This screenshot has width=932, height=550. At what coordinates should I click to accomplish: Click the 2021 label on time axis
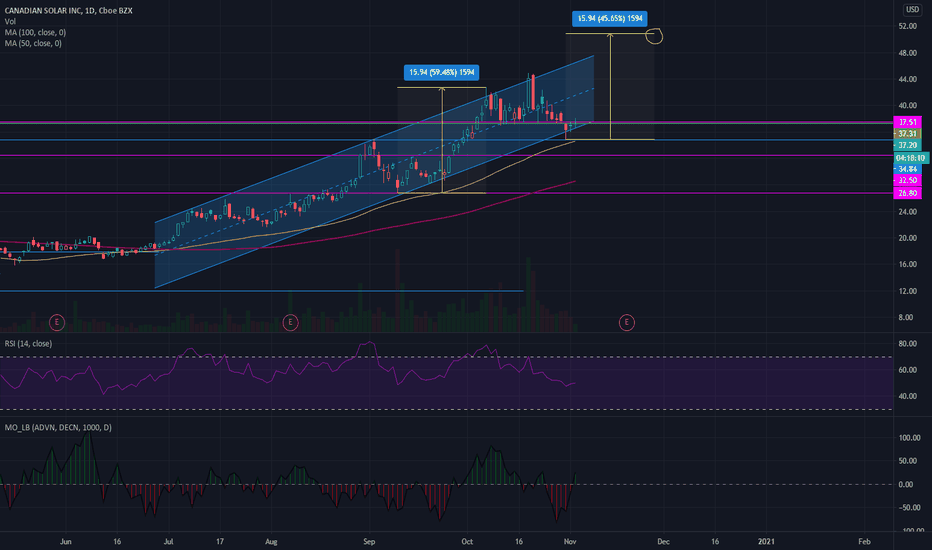(766, 542)
